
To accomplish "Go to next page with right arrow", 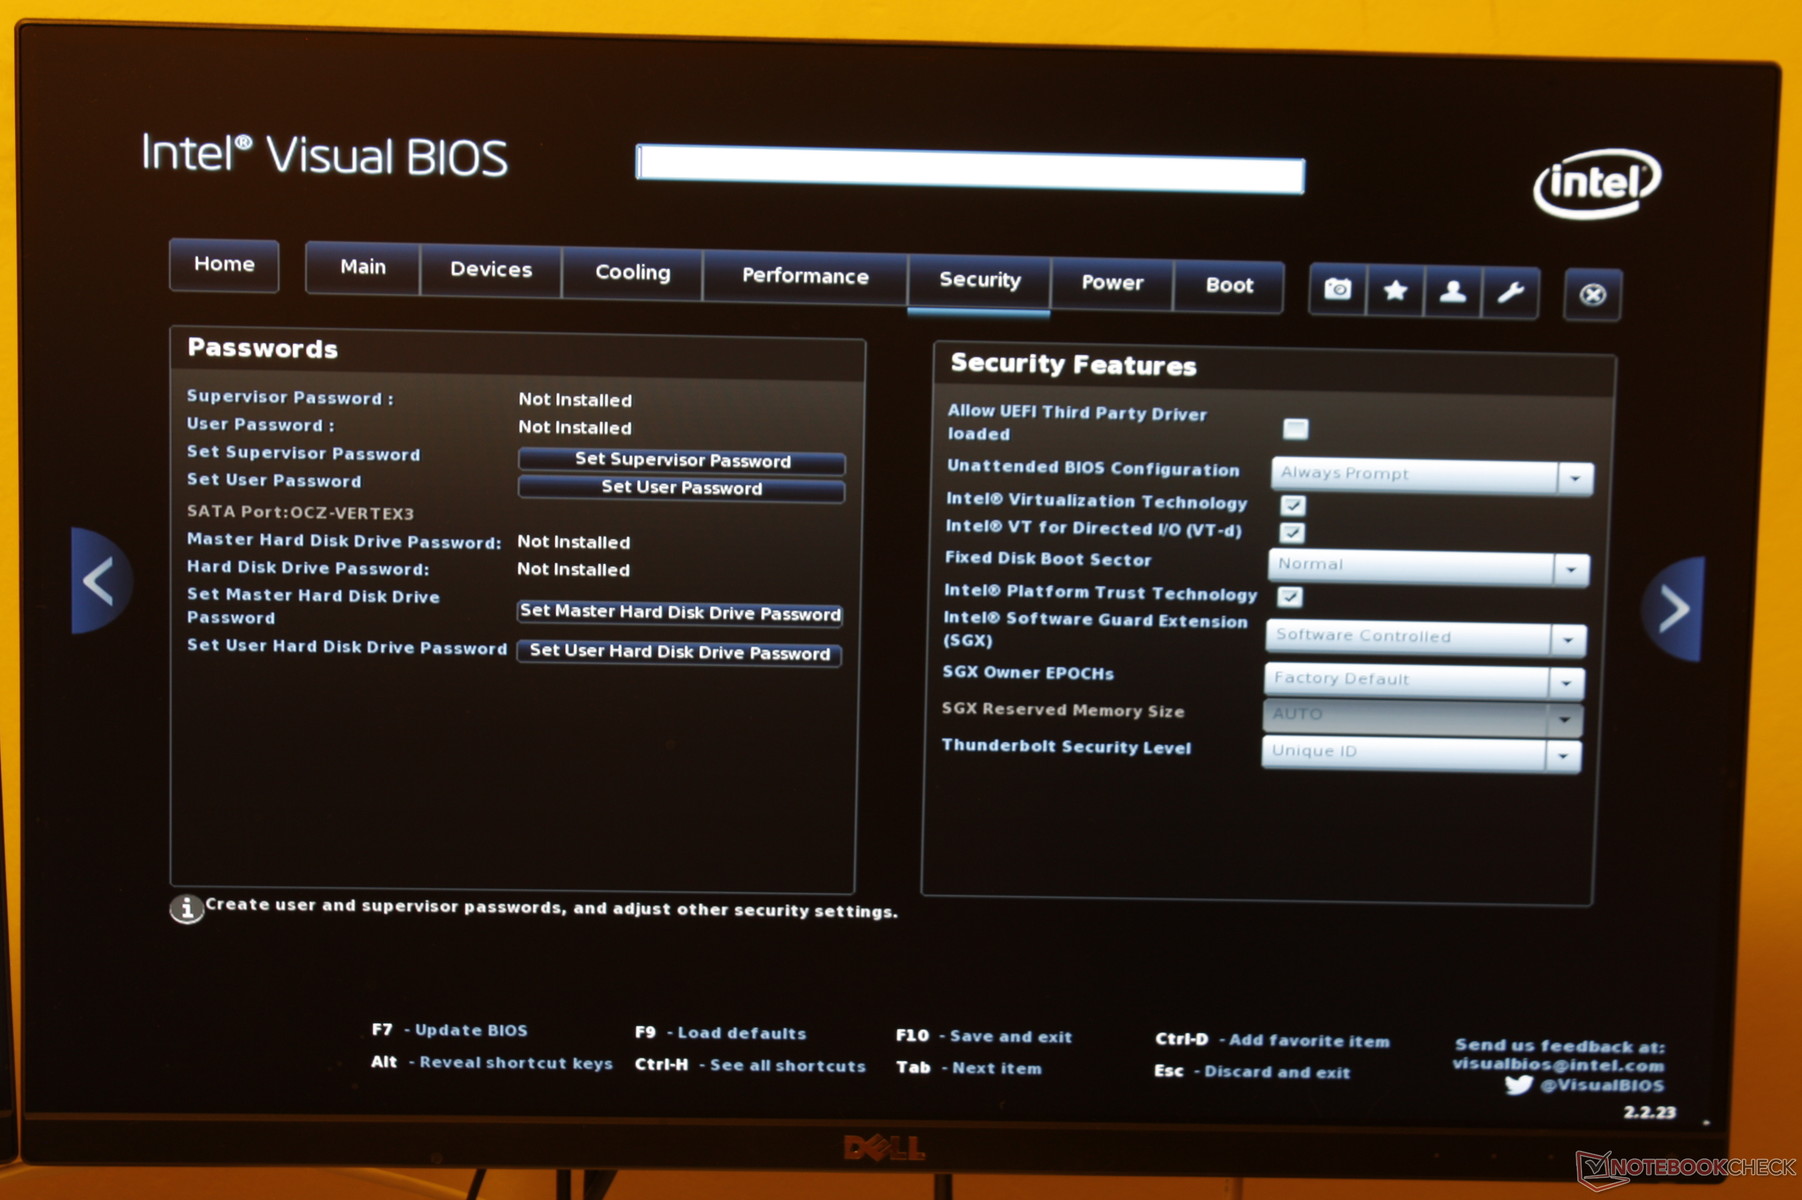I will click(1672, 609).
